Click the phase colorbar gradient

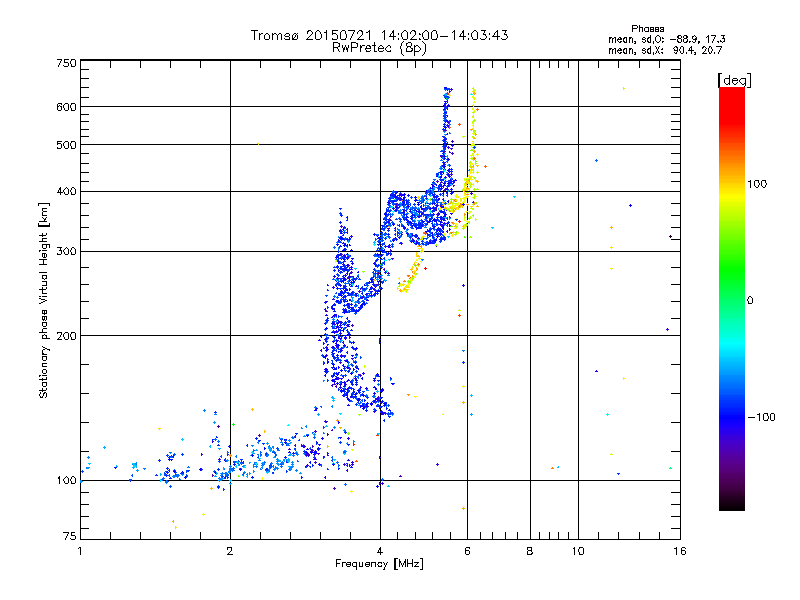(732, 299)
